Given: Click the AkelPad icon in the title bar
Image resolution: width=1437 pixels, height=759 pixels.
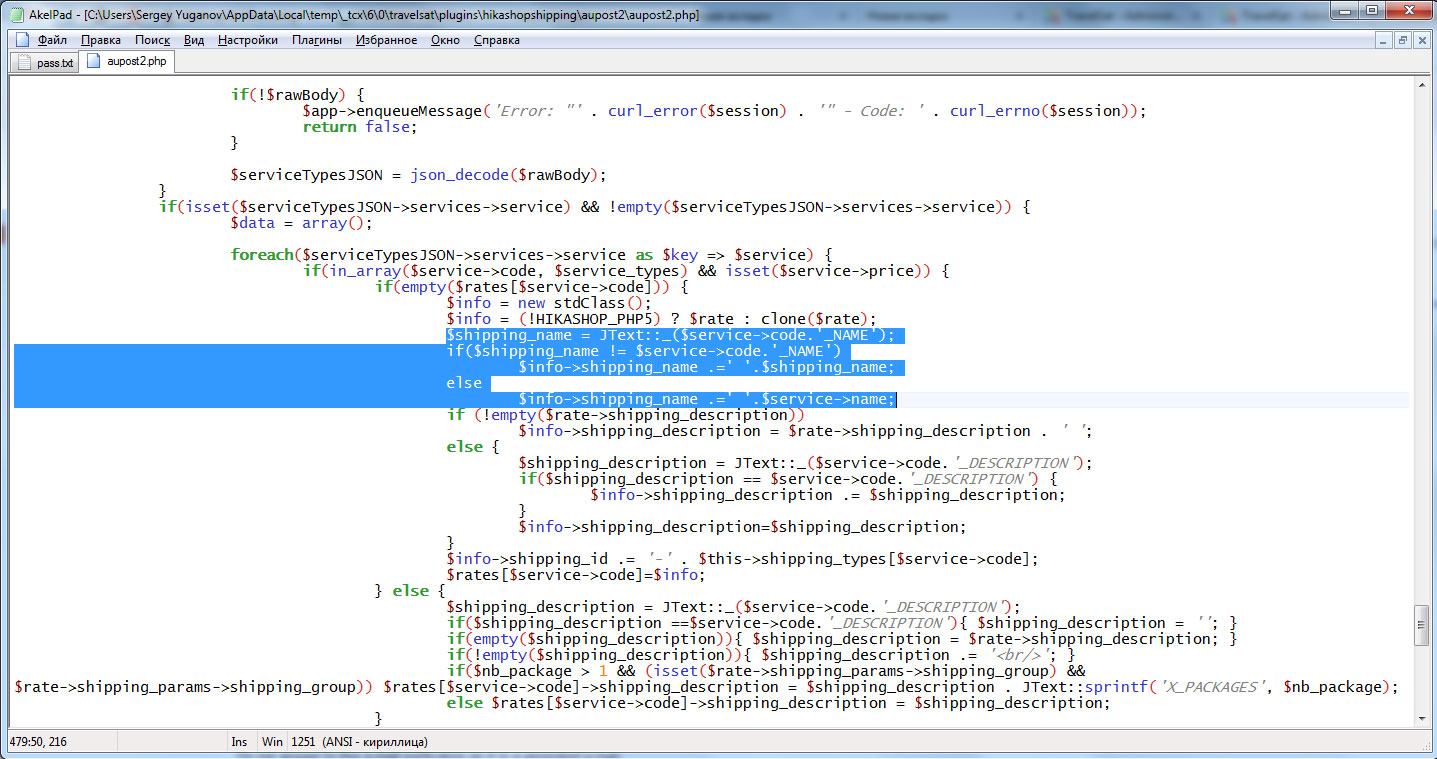Looking at the screenshot, I should [x=16, y=15].
